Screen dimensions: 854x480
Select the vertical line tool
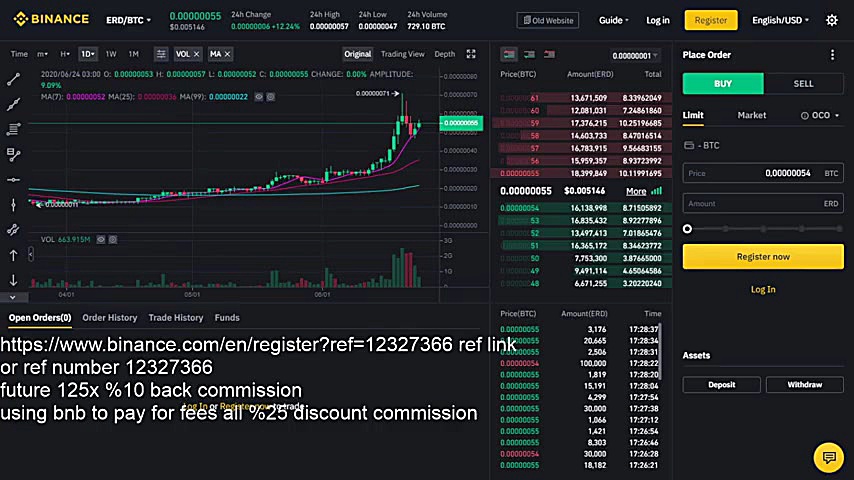coord(13,205)
